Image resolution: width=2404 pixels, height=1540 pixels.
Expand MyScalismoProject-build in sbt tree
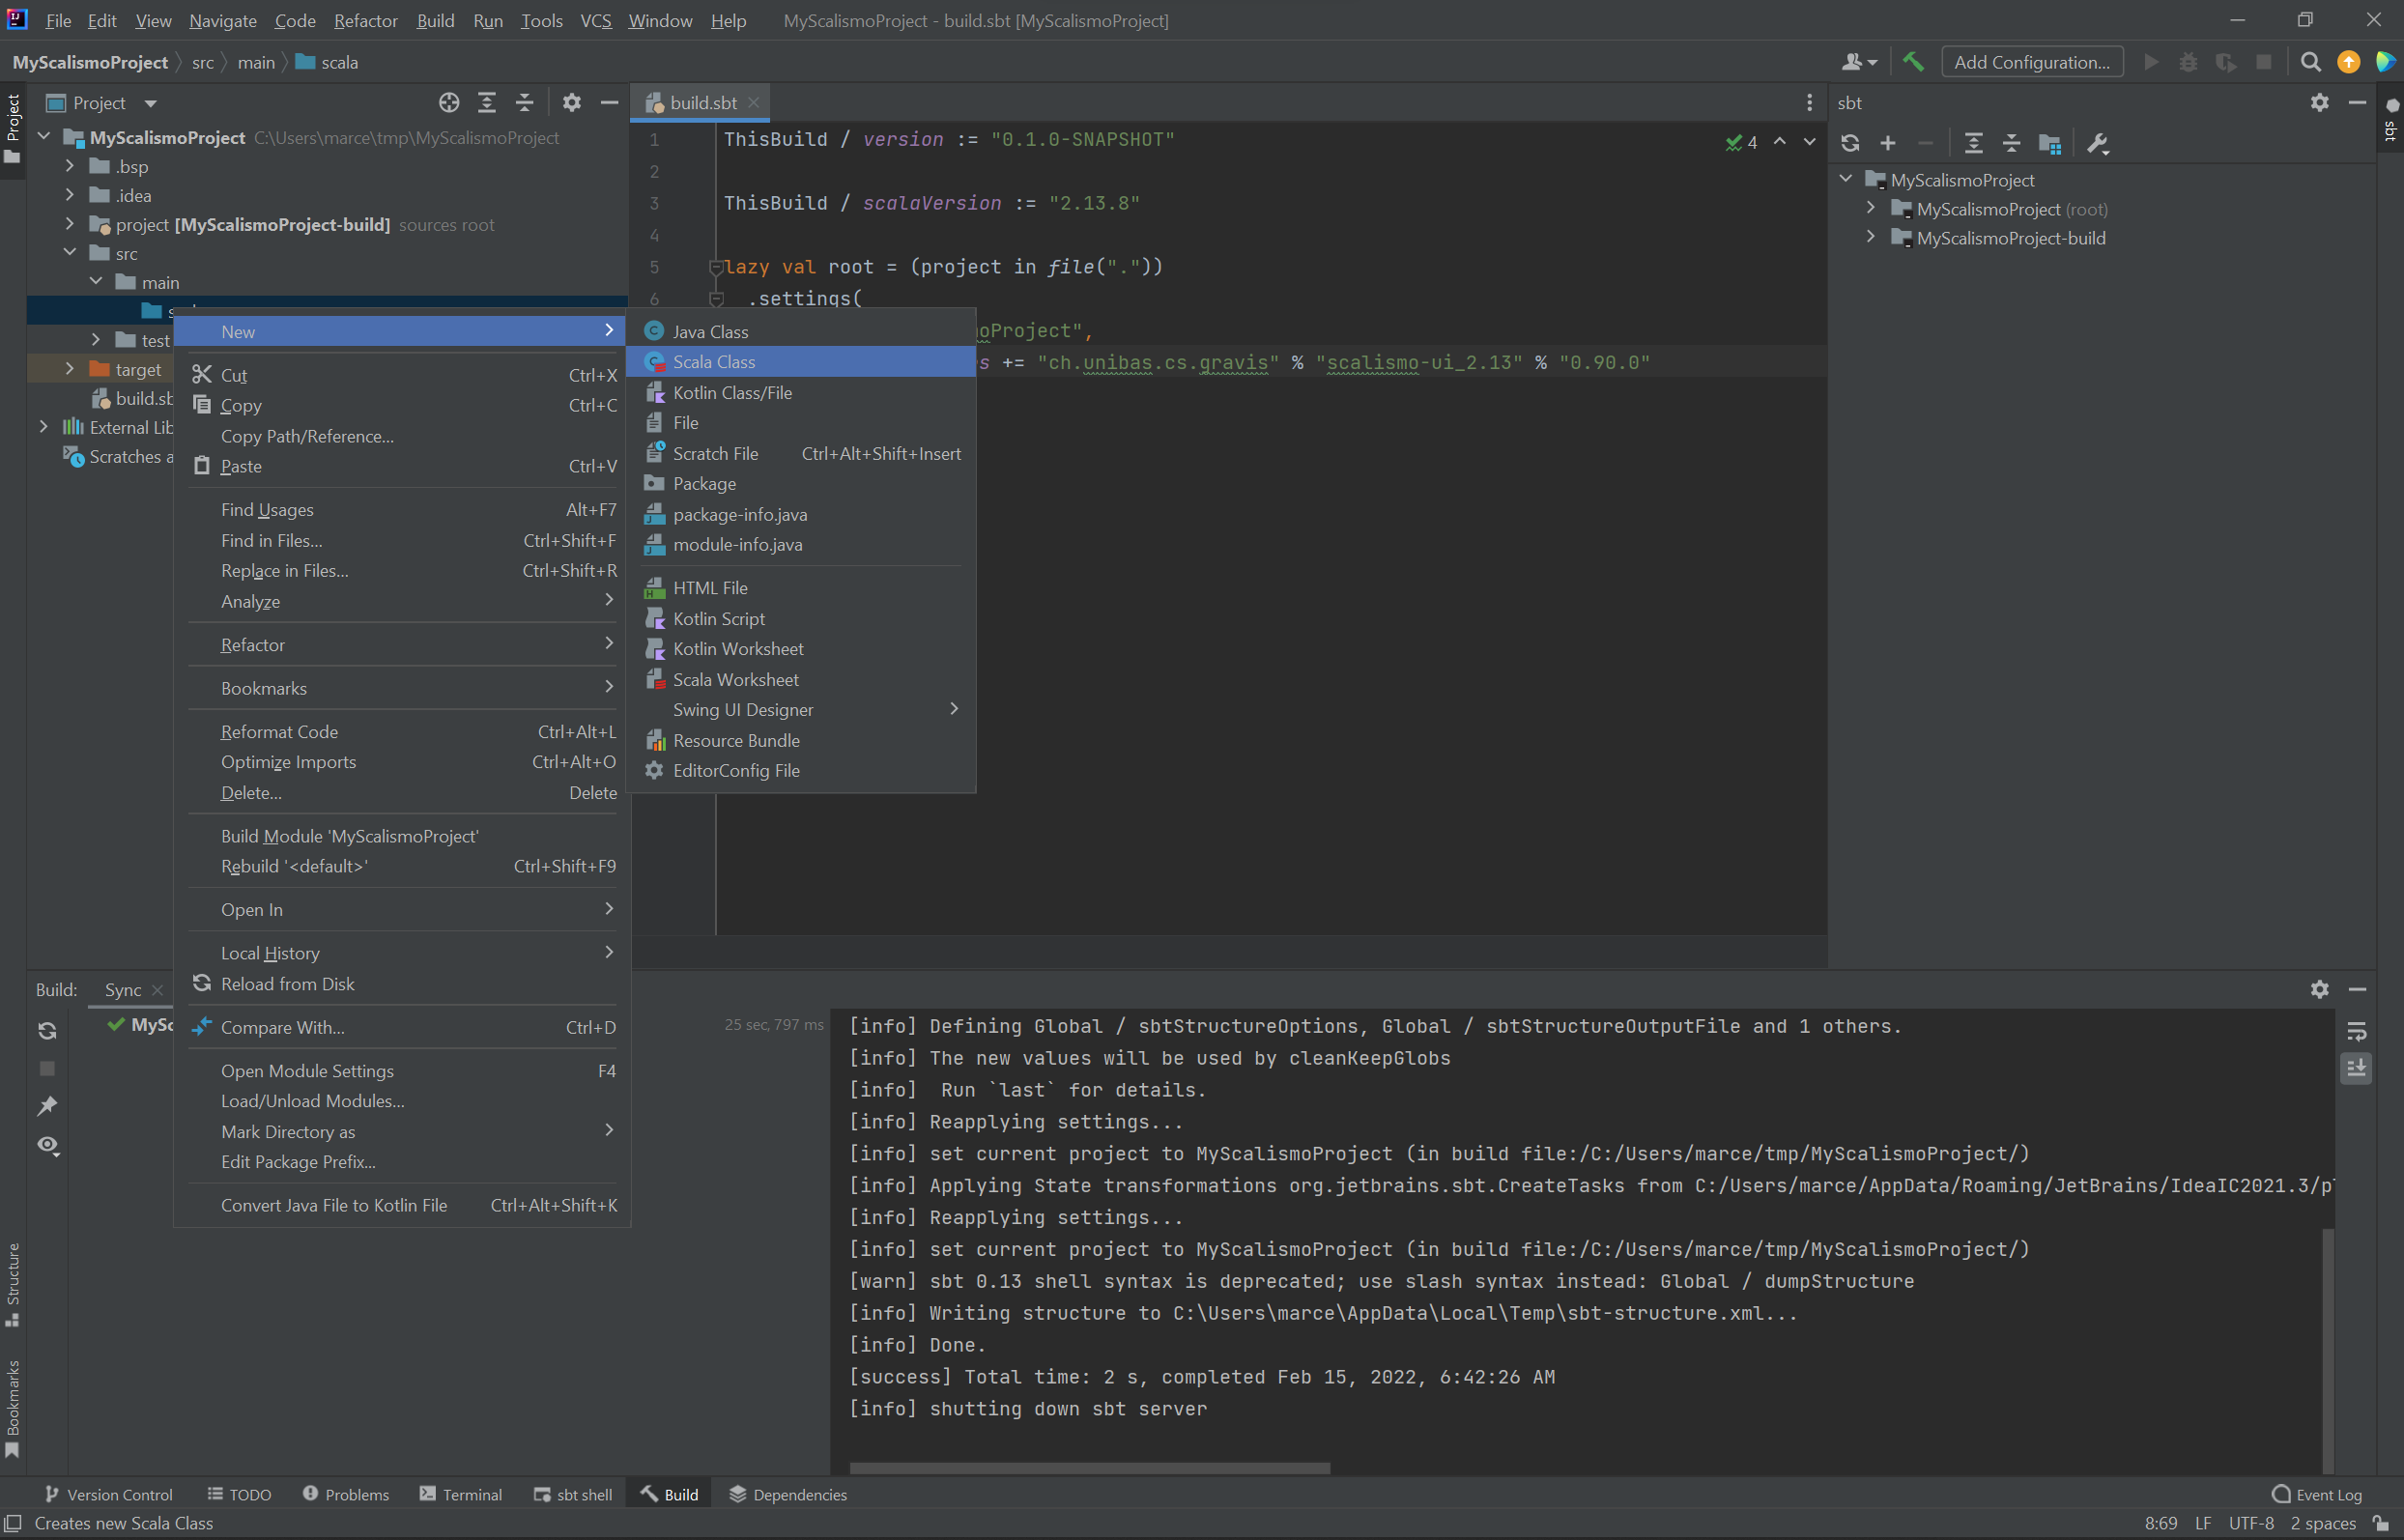click(1871, 237)
